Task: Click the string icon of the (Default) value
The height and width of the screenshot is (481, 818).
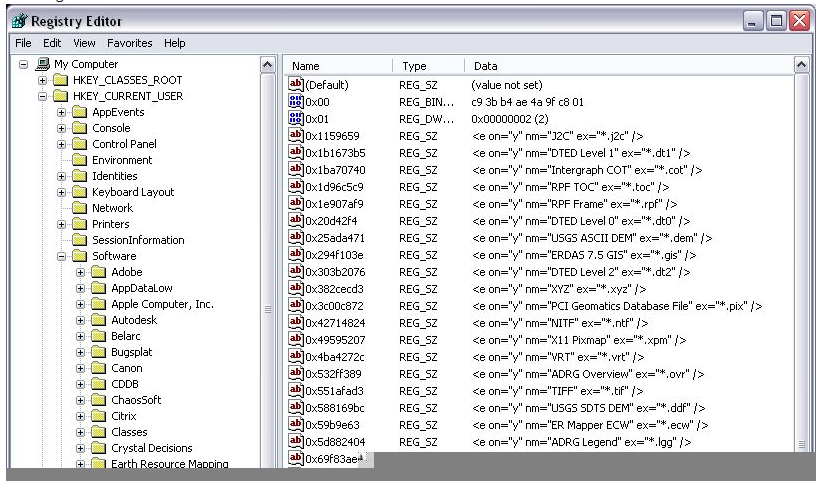Action: click(295, 86)
